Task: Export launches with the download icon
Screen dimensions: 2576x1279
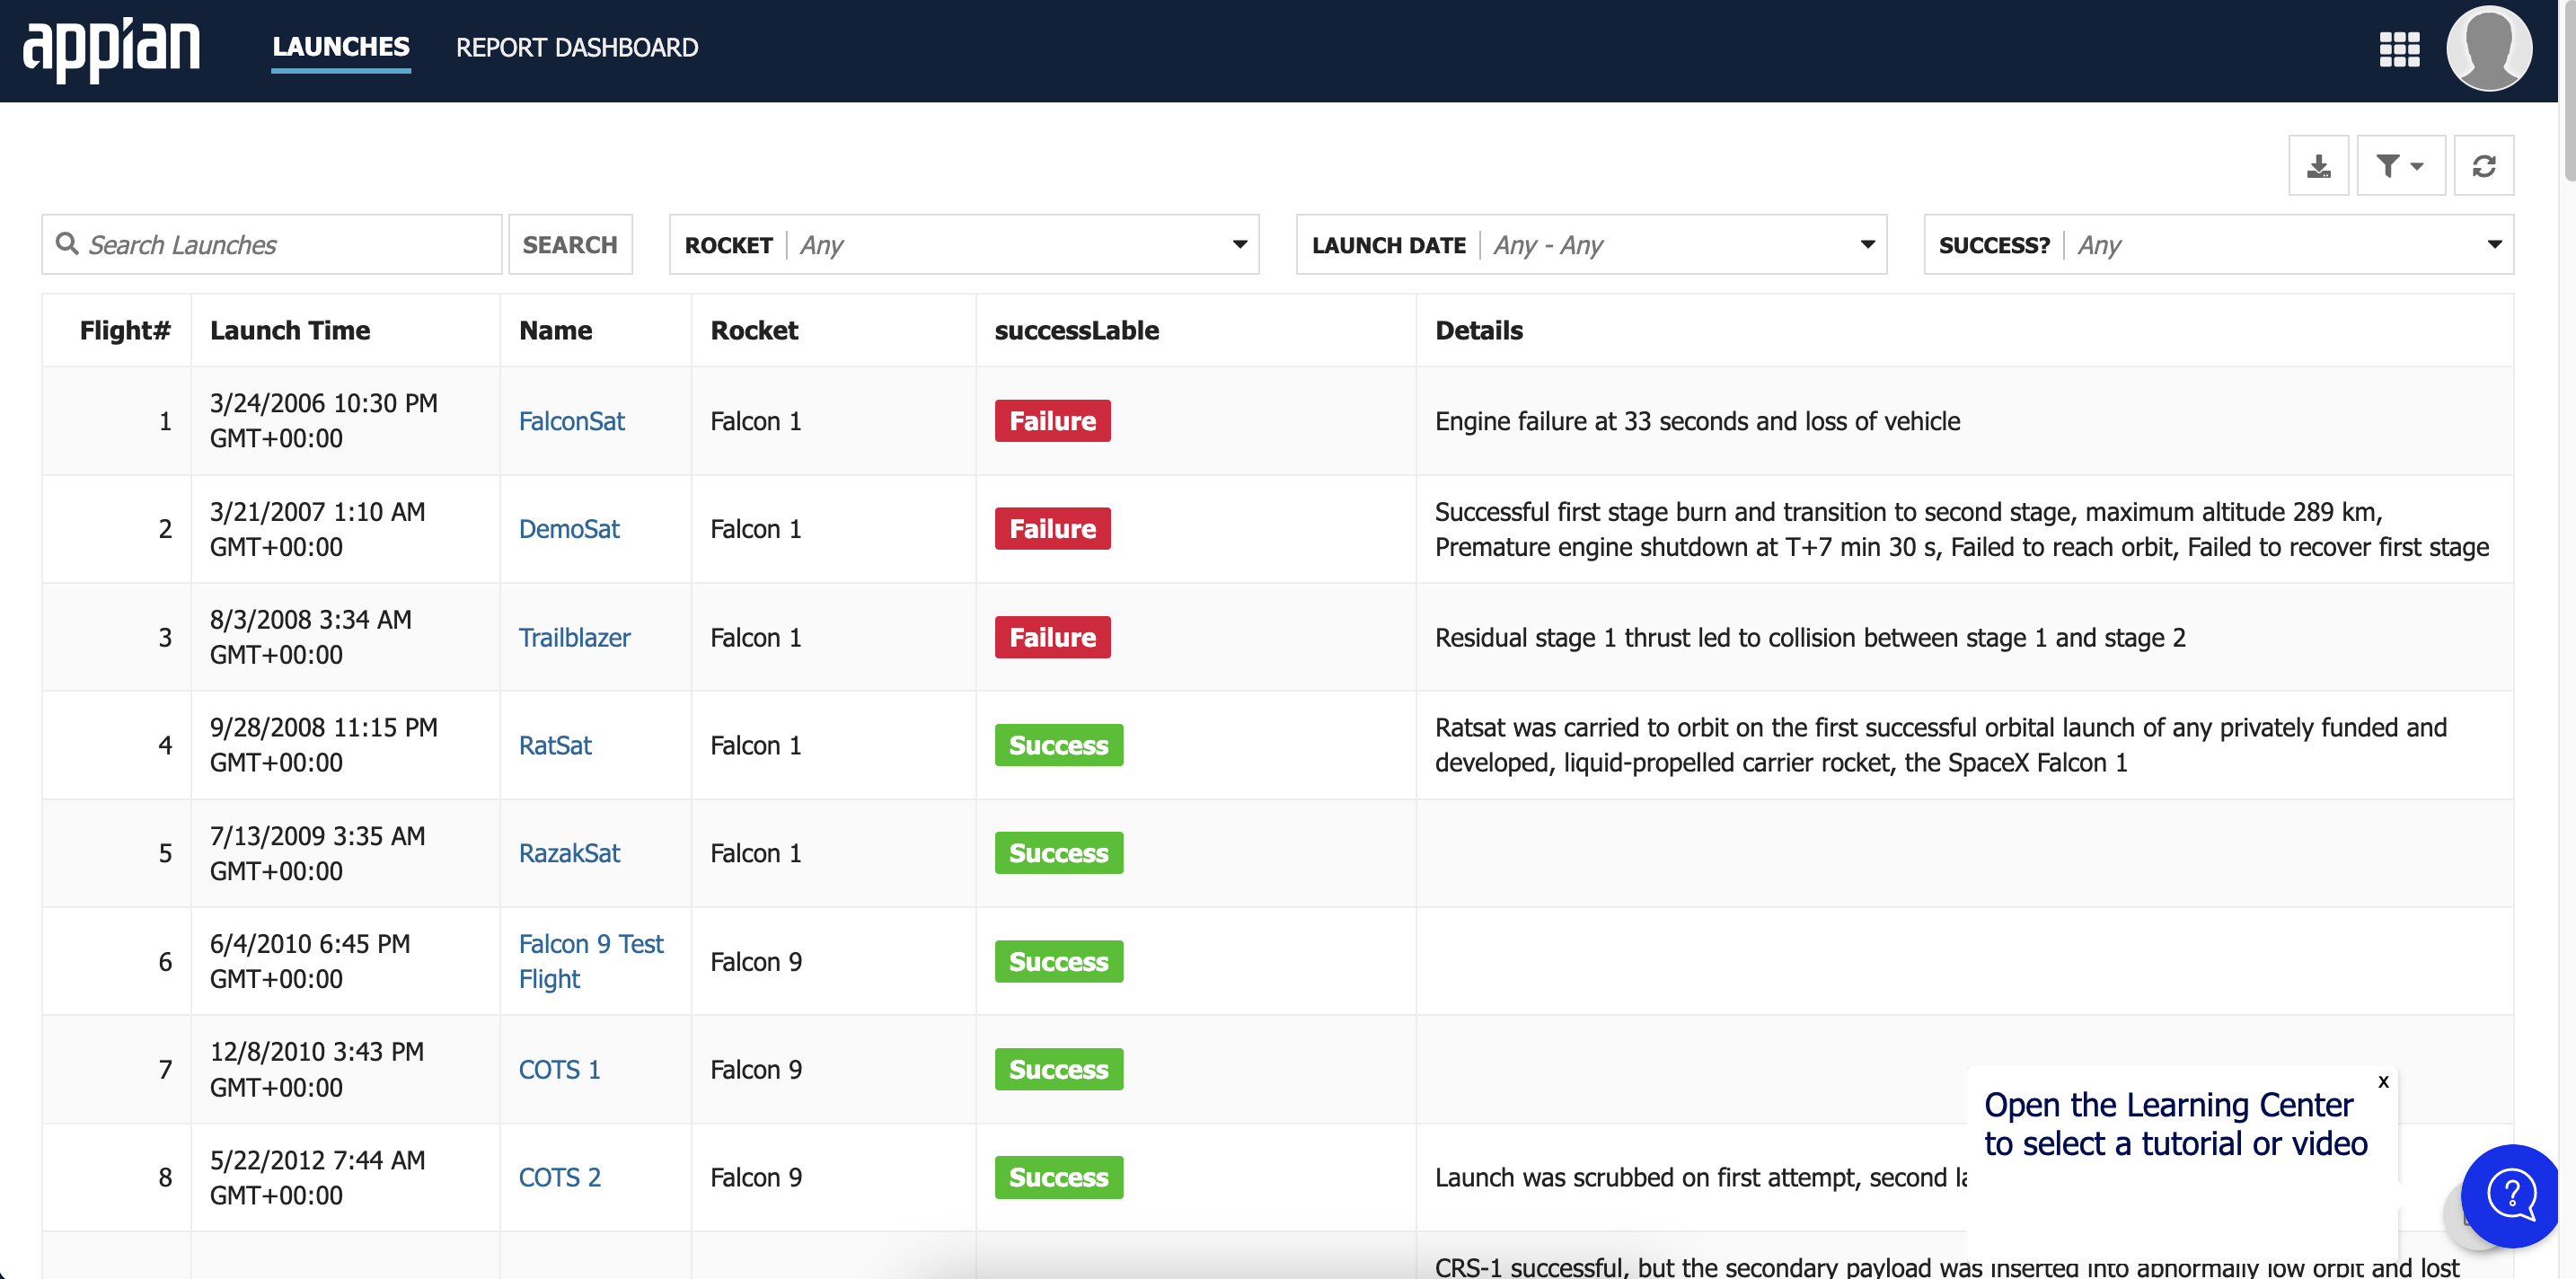Action: (x=2318, y=166)
